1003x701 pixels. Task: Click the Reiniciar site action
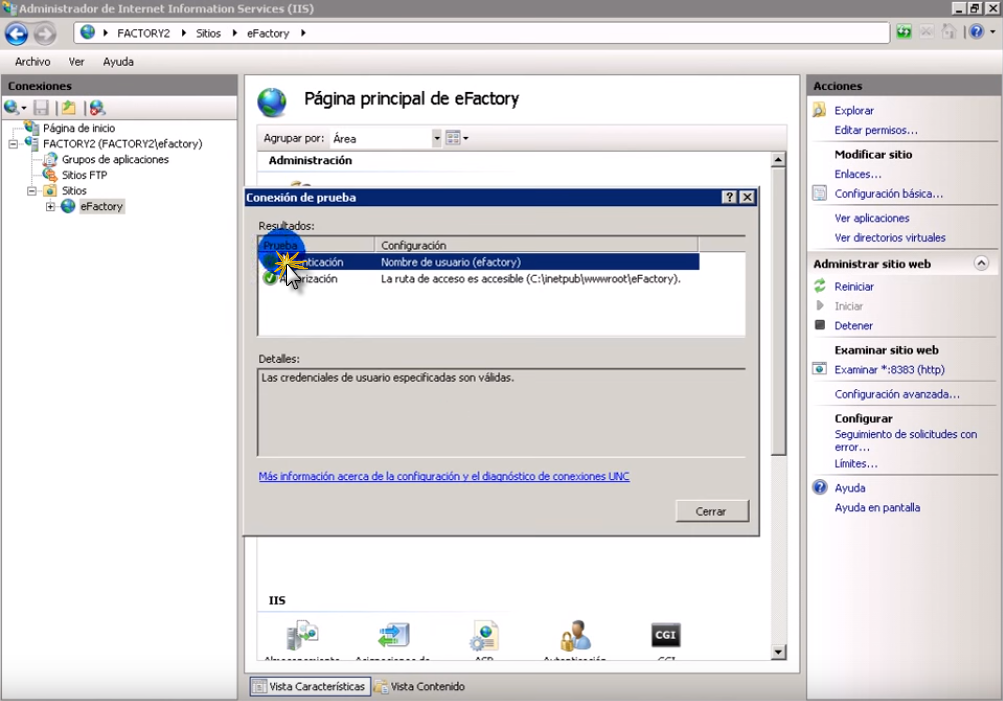click(x=853, y=287)
